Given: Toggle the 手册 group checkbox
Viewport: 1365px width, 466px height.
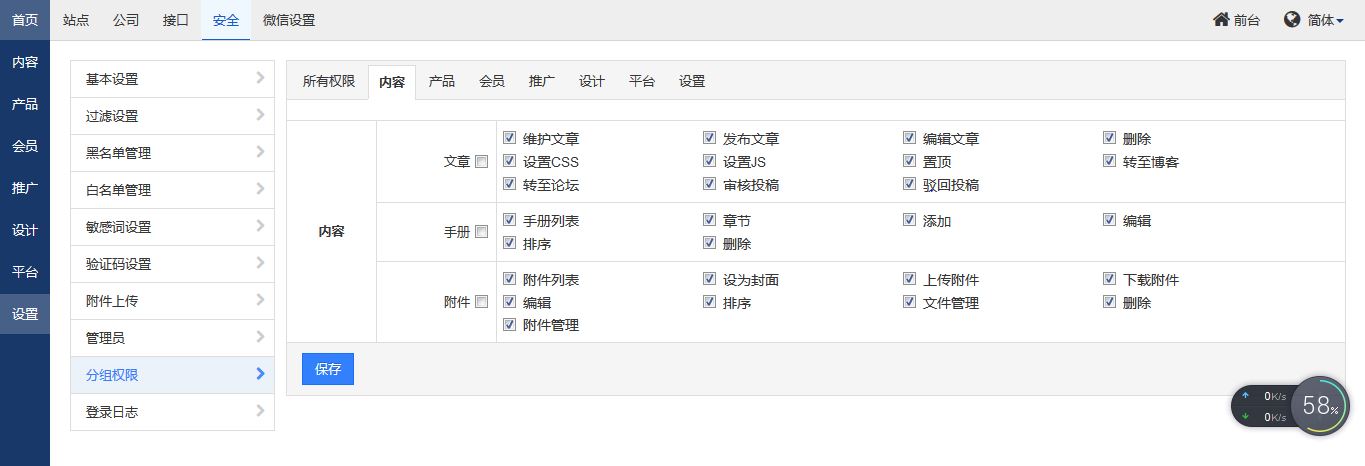Looking at the screenshot, I should point(481,232).
